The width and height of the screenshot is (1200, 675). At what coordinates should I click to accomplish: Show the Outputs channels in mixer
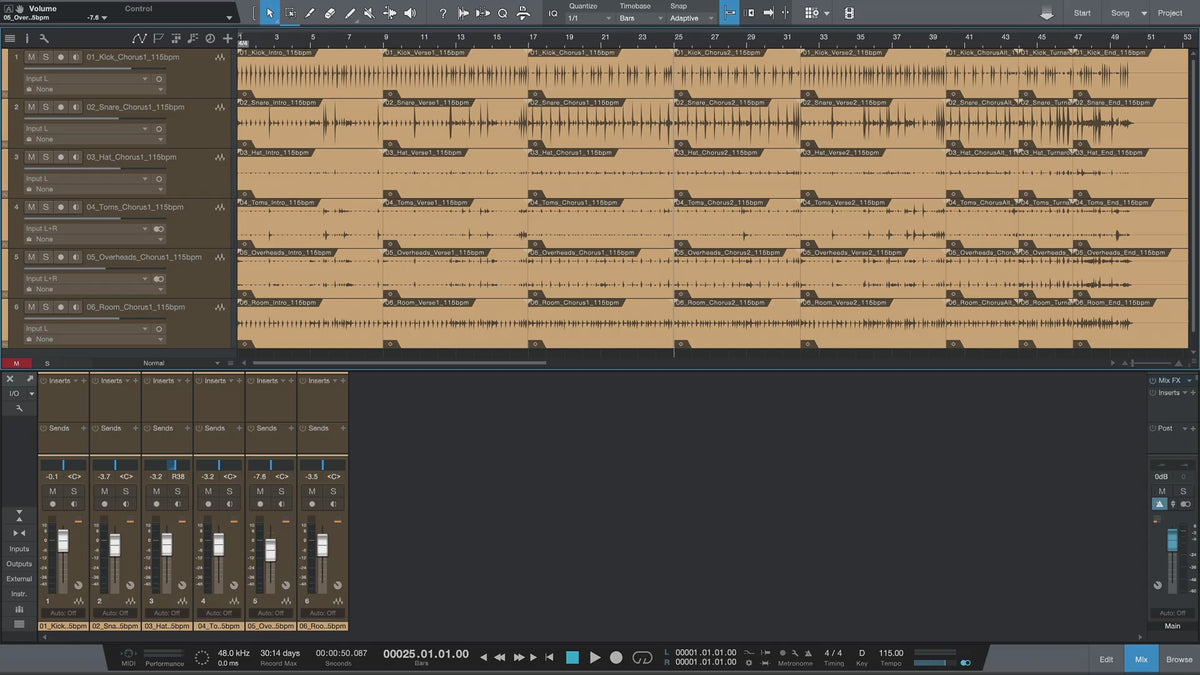click(19, 564)
